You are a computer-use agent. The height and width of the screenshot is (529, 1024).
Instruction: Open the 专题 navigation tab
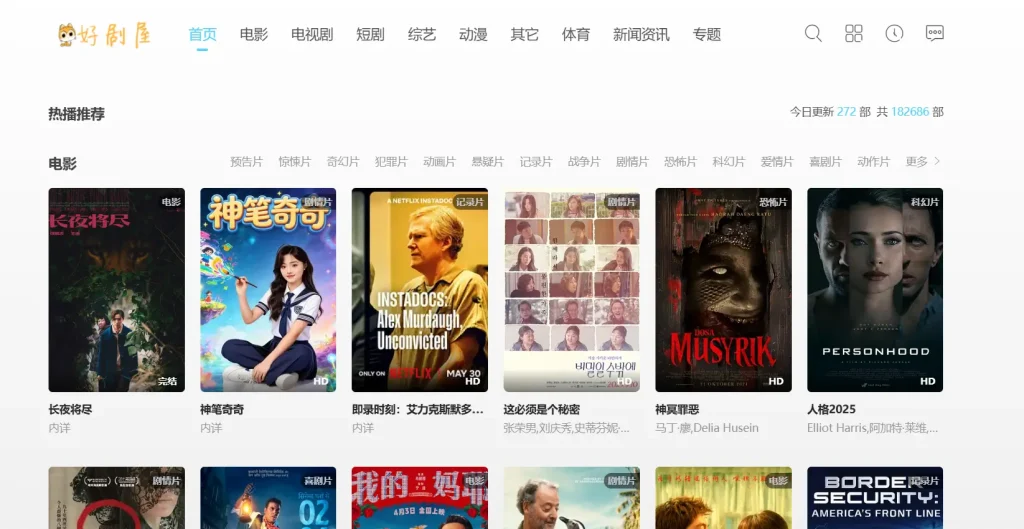pyautogui.click(x=707, y=35)
